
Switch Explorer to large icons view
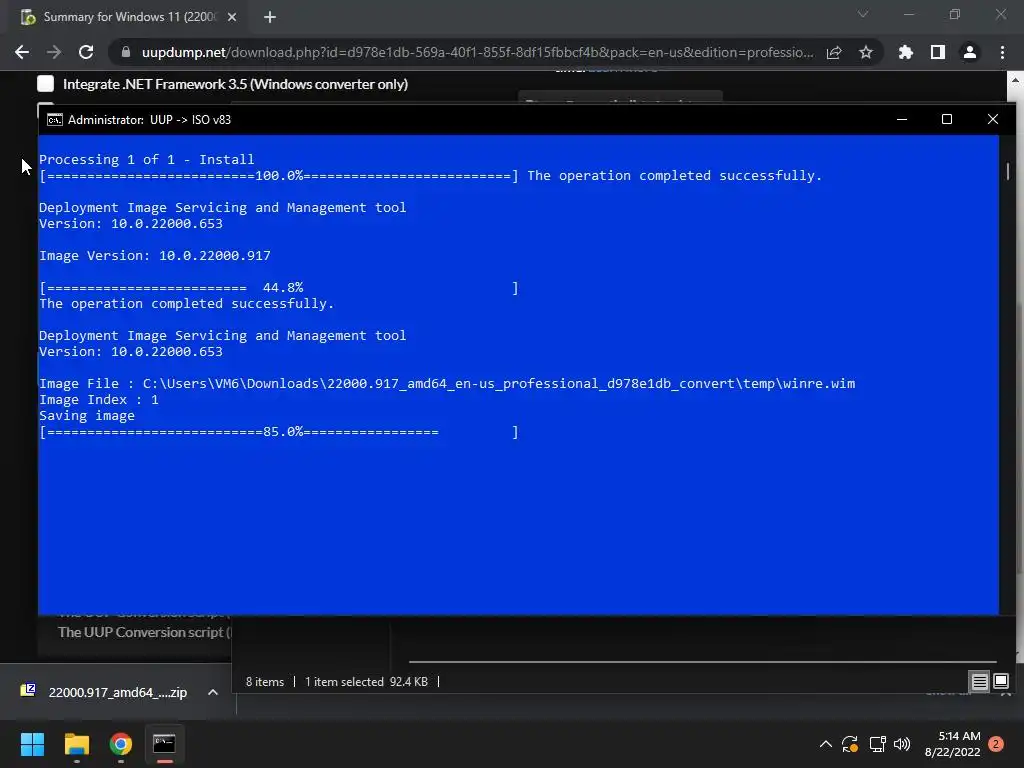point(1001,682)
